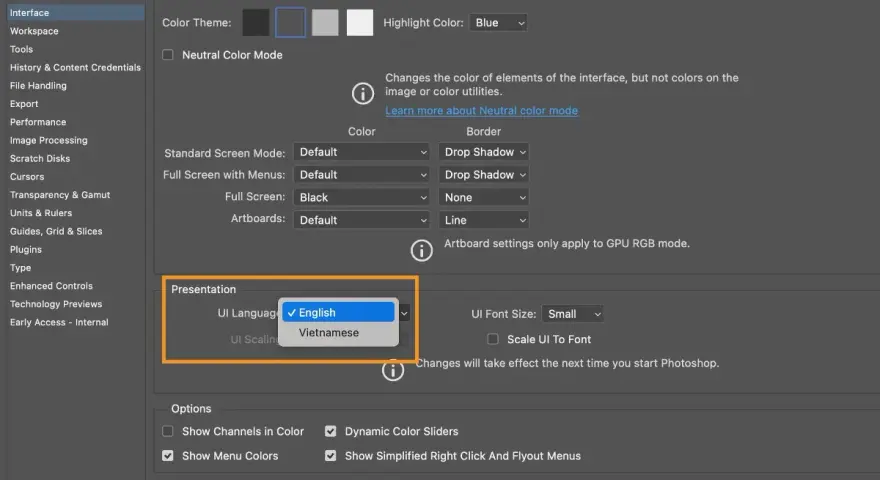880x480 pixels.
Task: Open Full Screen with Menus border dropdown
Action: click(x=484, y=175)
